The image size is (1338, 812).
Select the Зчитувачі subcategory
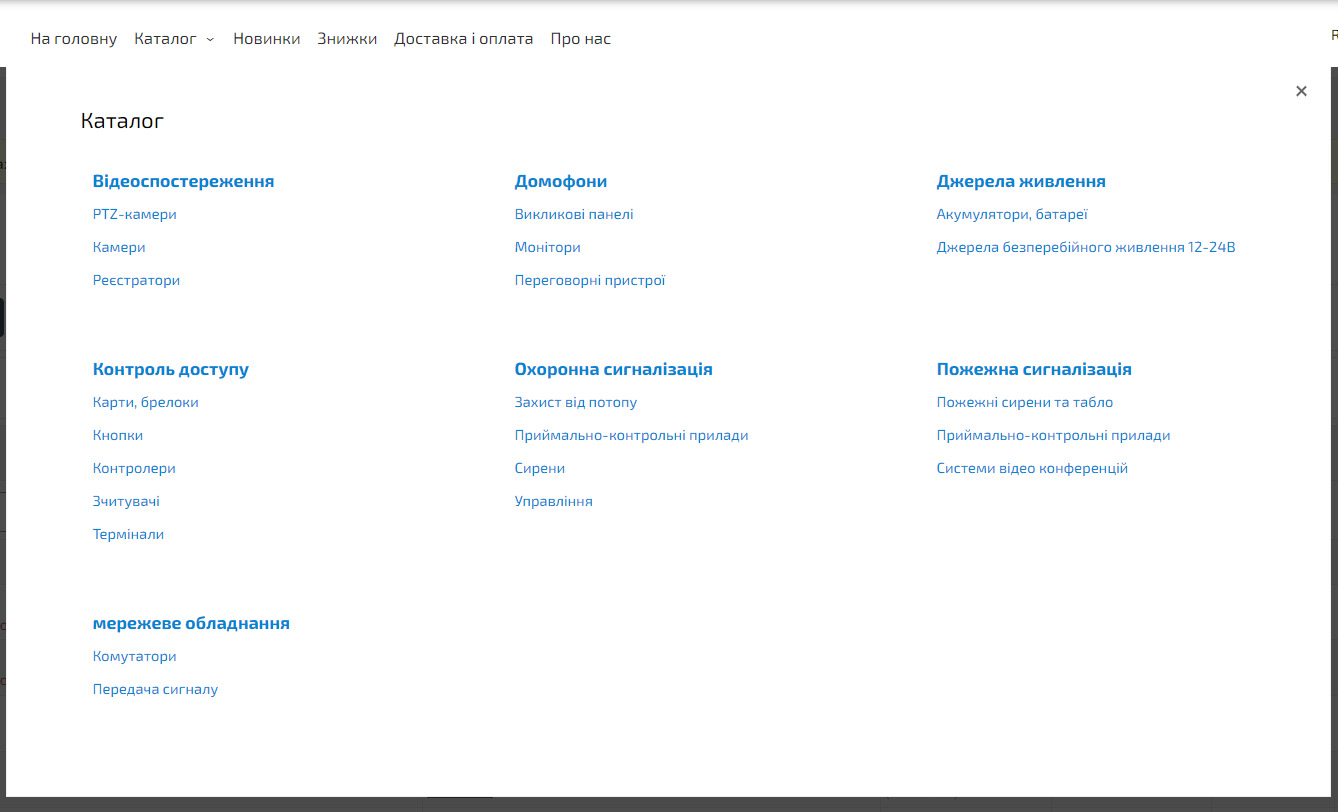click(126, 501)
